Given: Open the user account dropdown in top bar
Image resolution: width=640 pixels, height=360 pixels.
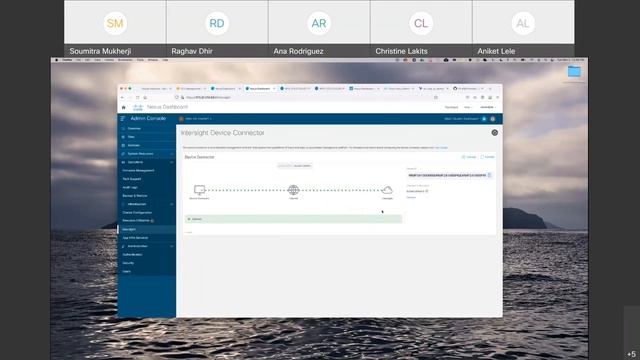Looking at the screenshot, I should (x=487, y=107).
